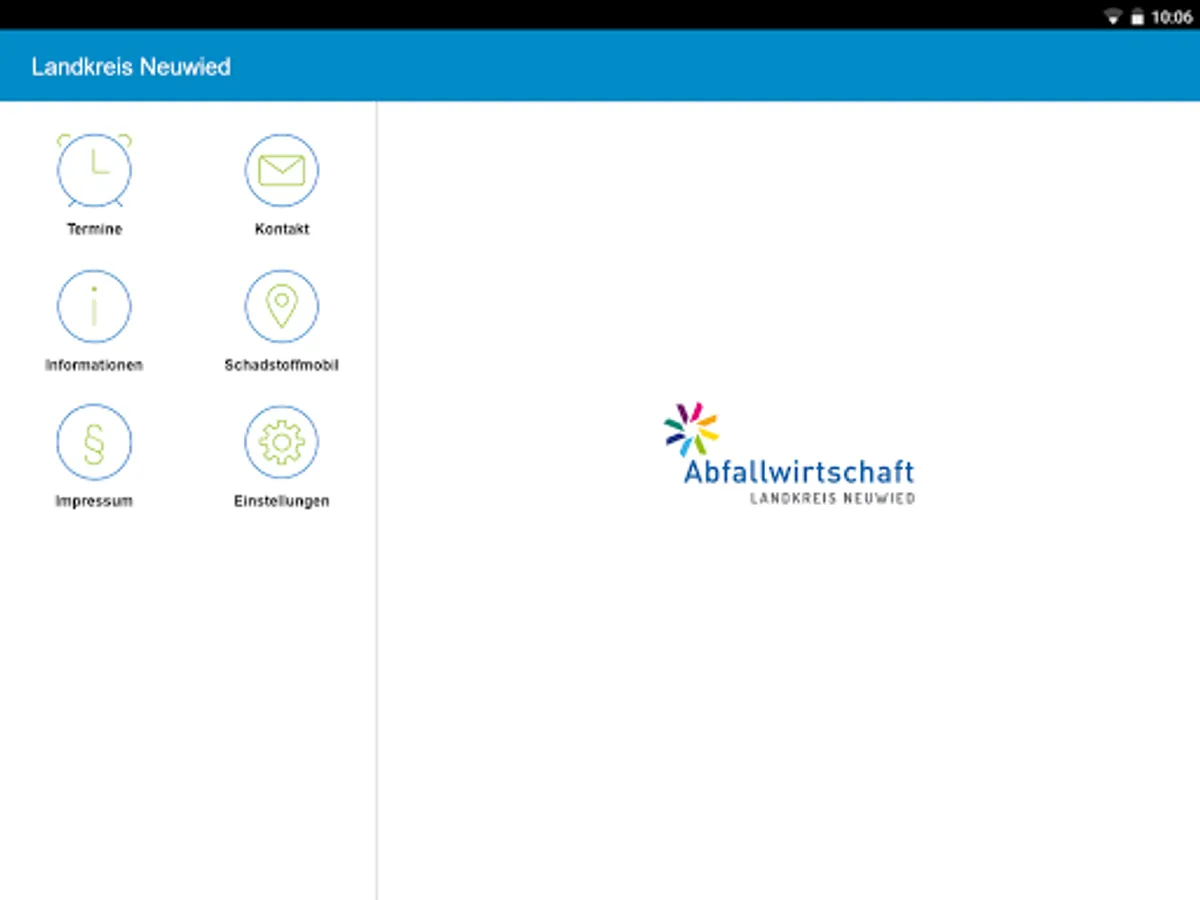Screen dimensions: 1200x900
Task: Open the Schadstoffmobil location pin icon
Action: tap(282, 307)
